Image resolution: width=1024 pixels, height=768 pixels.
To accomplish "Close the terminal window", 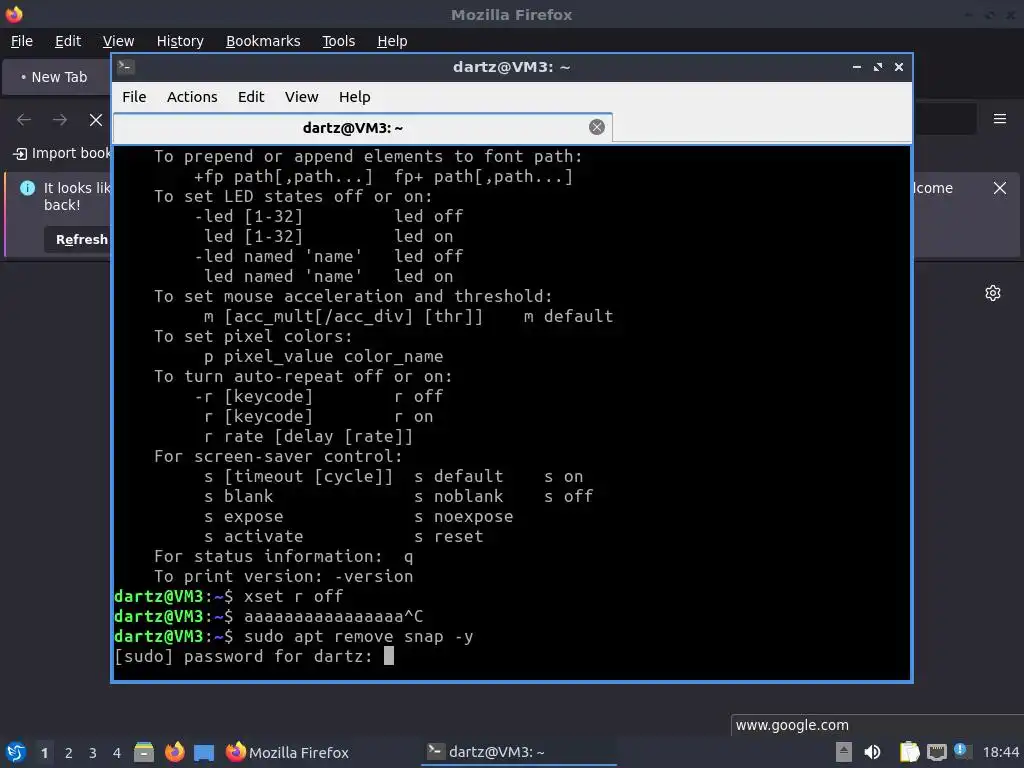I will pos(899,67).
